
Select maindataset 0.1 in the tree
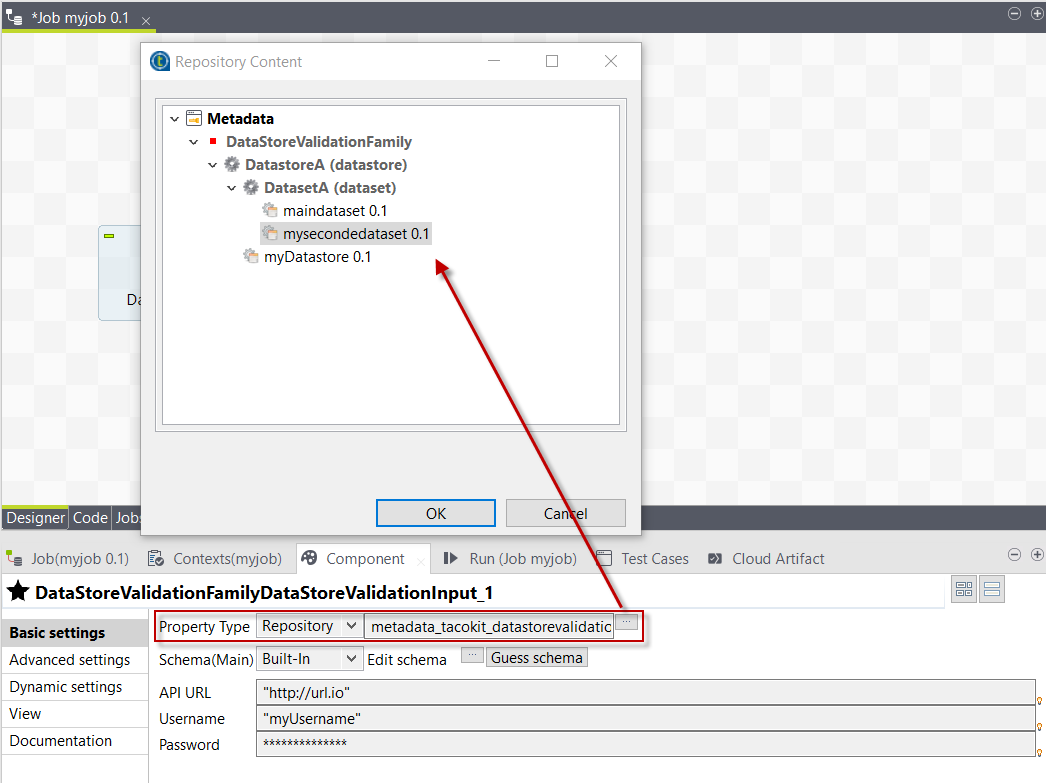click(334, 211)
